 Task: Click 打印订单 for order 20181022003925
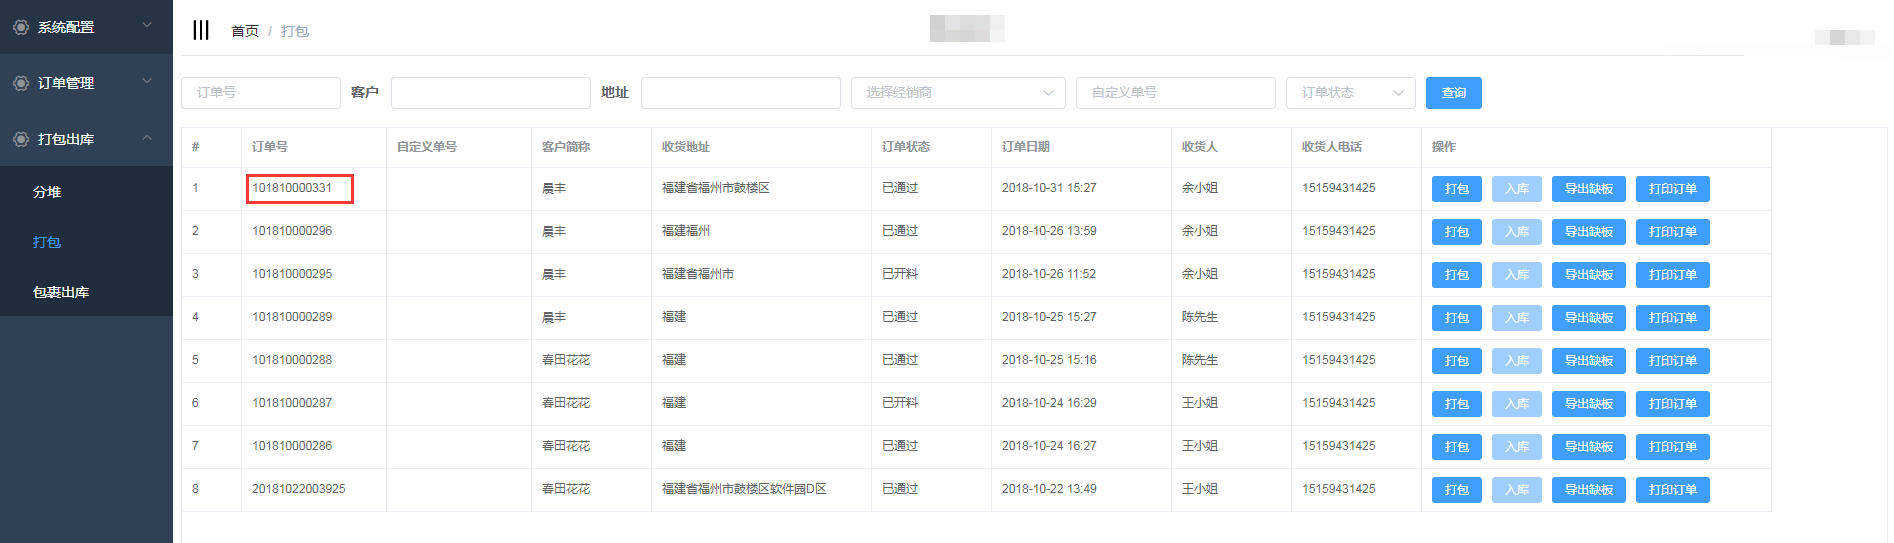click(1673, 490)
